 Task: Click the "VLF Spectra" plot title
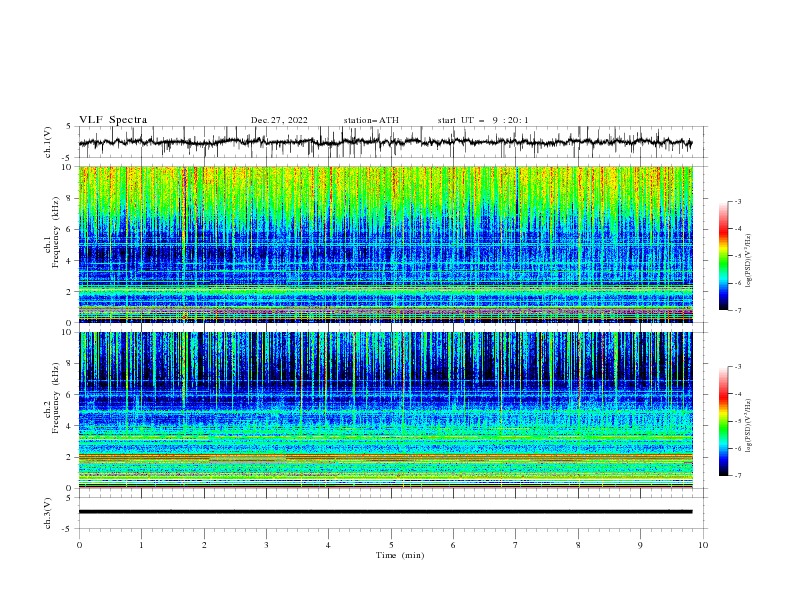pos(113,120)
